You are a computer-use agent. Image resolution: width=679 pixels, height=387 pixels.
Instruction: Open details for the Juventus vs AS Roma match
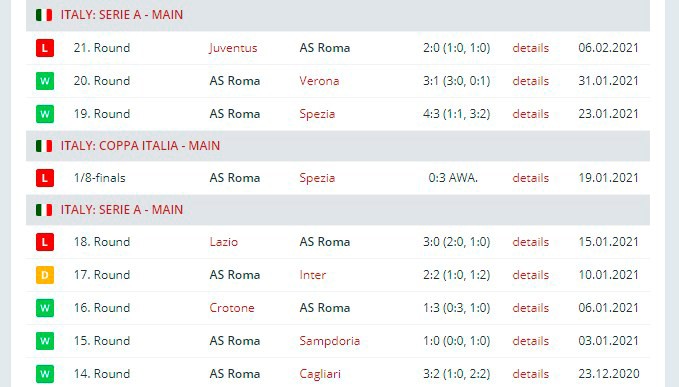(530, 48)
